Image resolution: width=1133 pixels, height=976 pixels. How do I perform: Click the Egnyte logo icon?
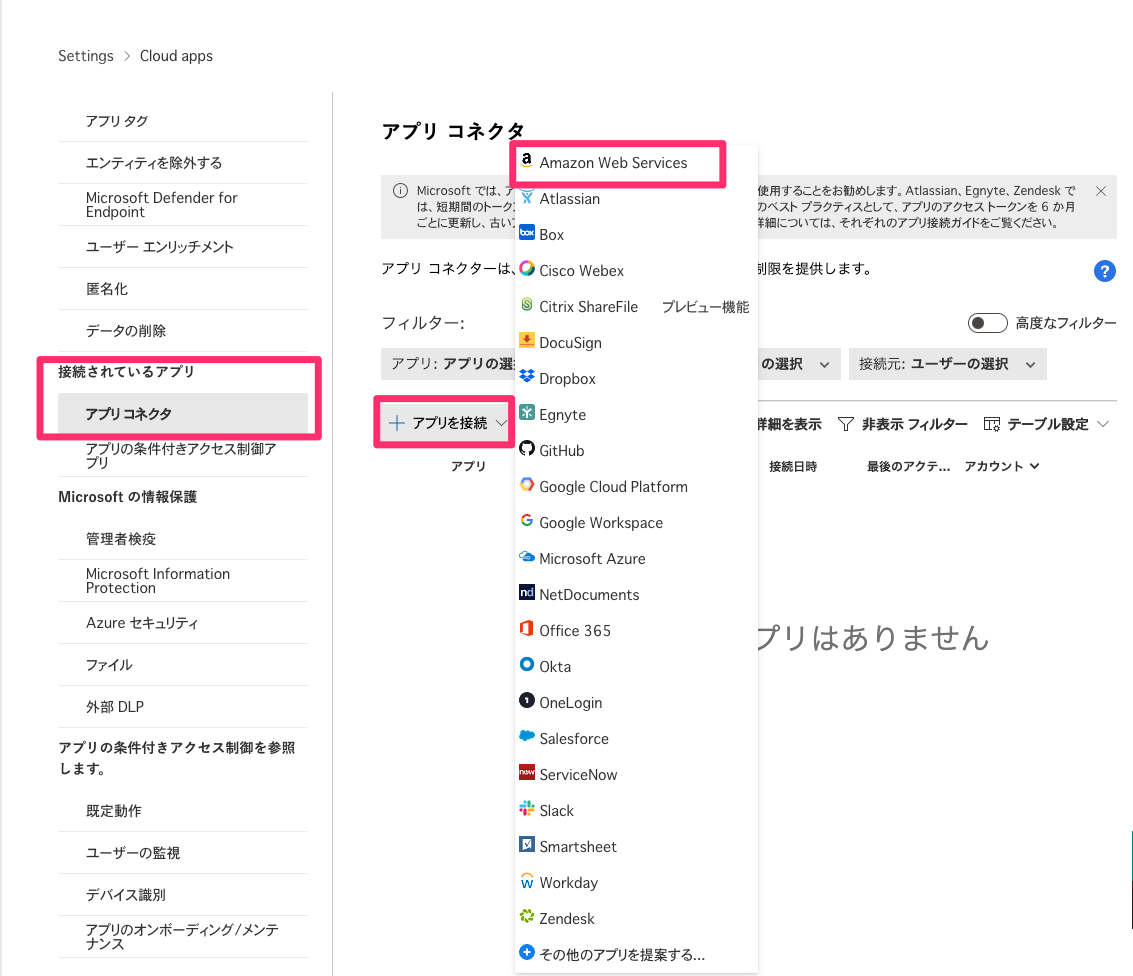[x=527, y=413]
